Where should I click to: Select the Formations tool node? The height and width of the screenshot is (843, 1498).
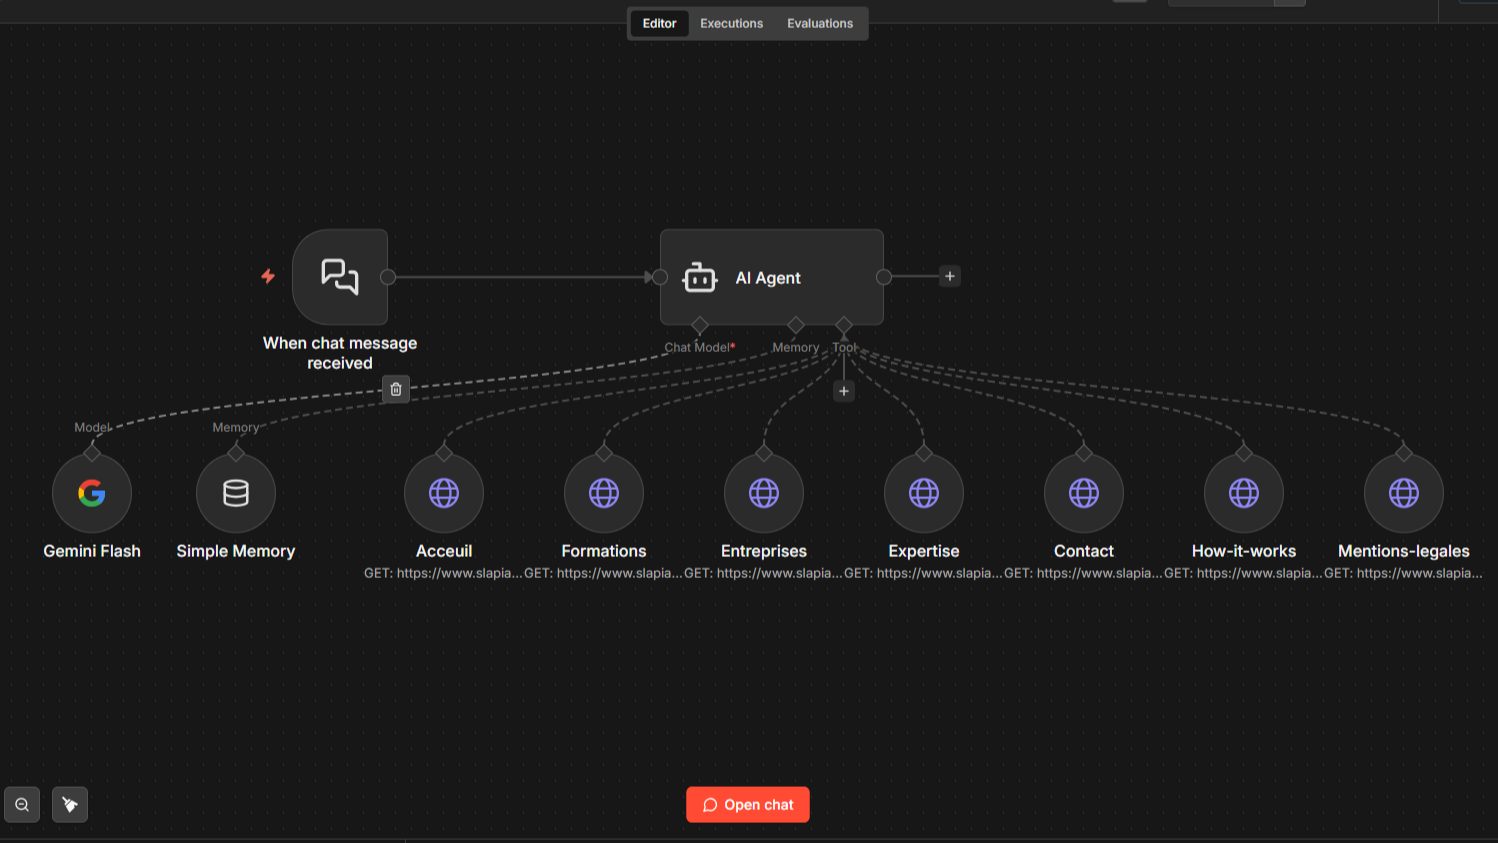click(x=603, y=492)
